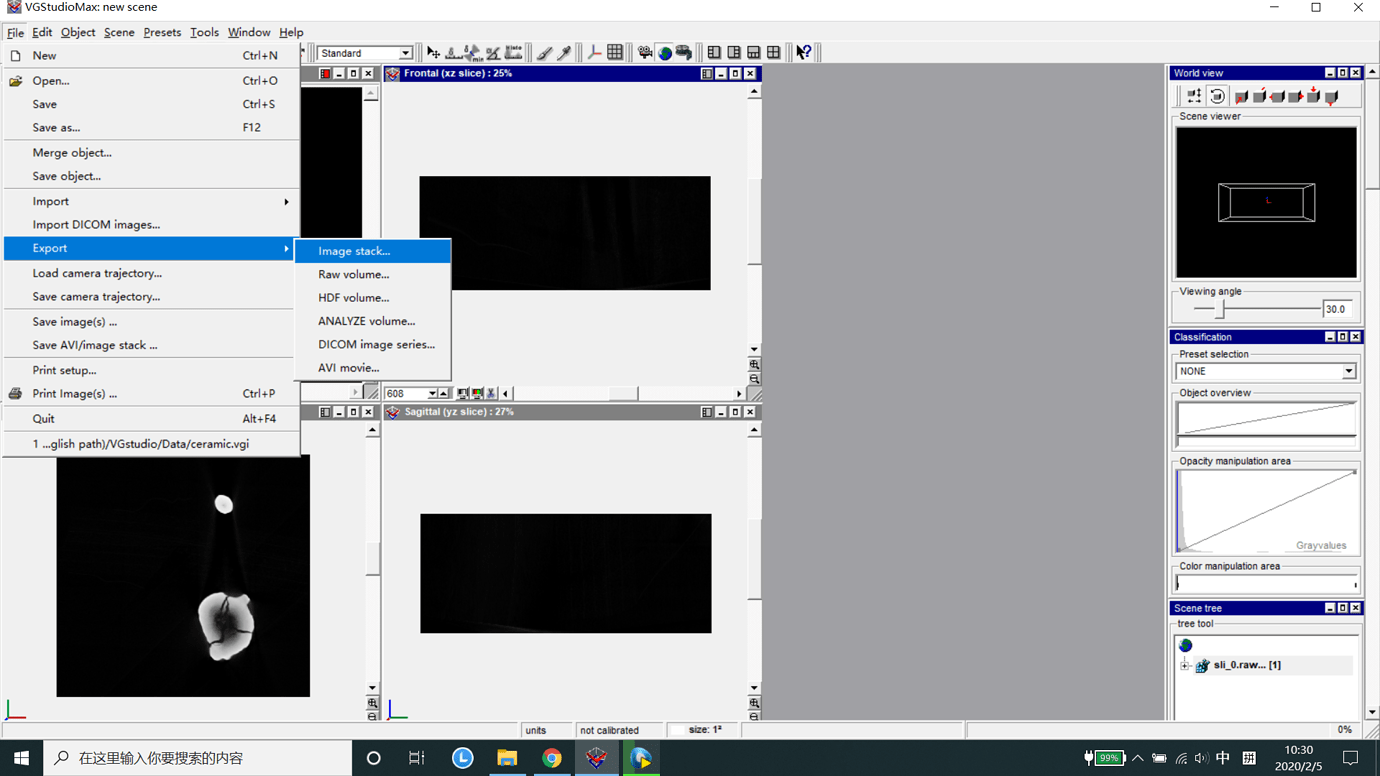This screenshot has height=776, width=1380.
Task: Open recent file ceramic.vgi
Action: 140,443
